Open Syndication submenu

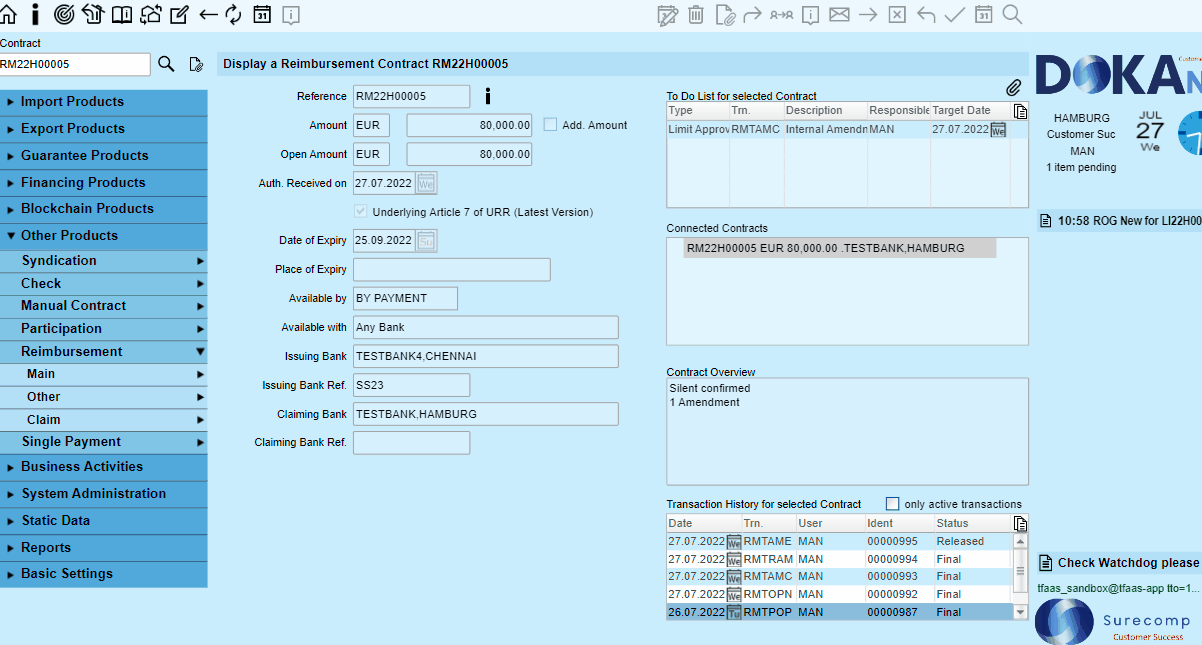pyautogui.click(x=104, y=261)
